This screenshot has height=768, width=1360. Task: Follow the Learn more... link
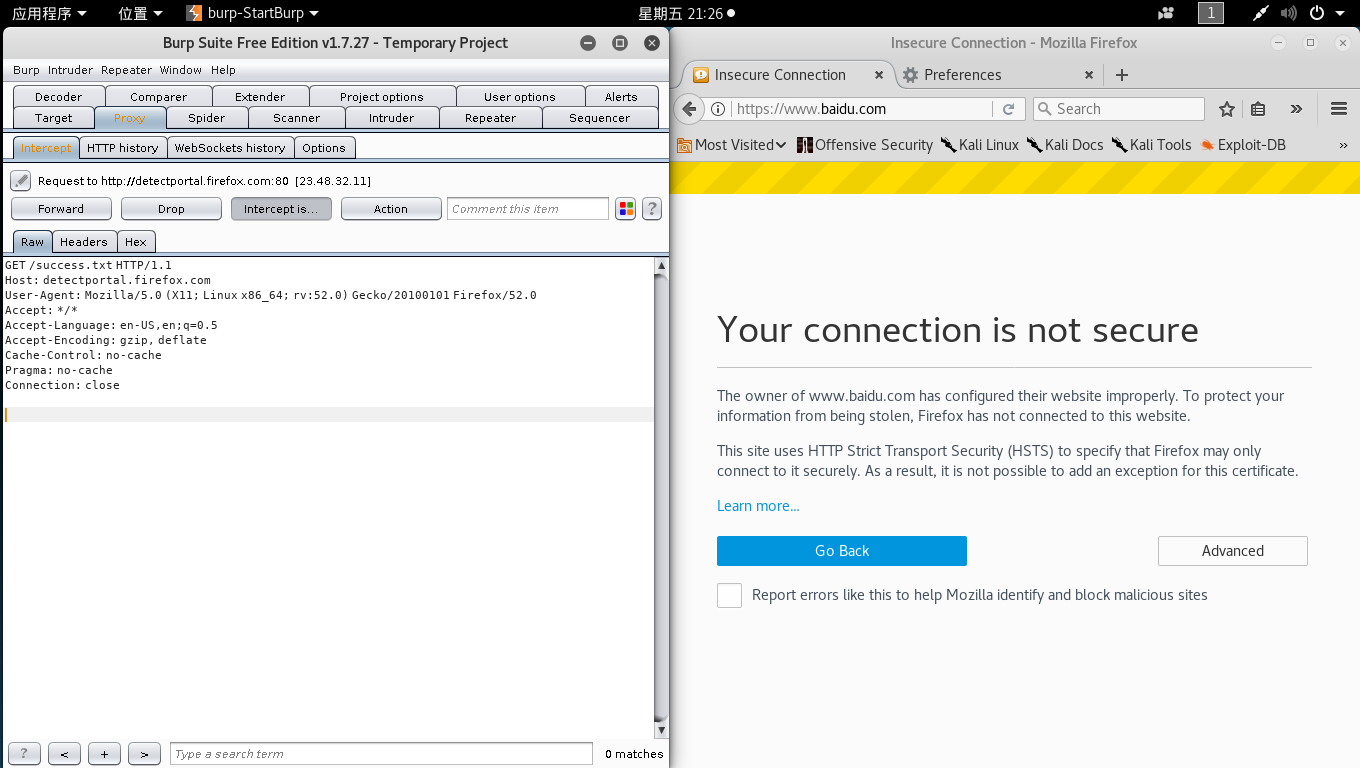pyautogui.click(x=758, y=506)
